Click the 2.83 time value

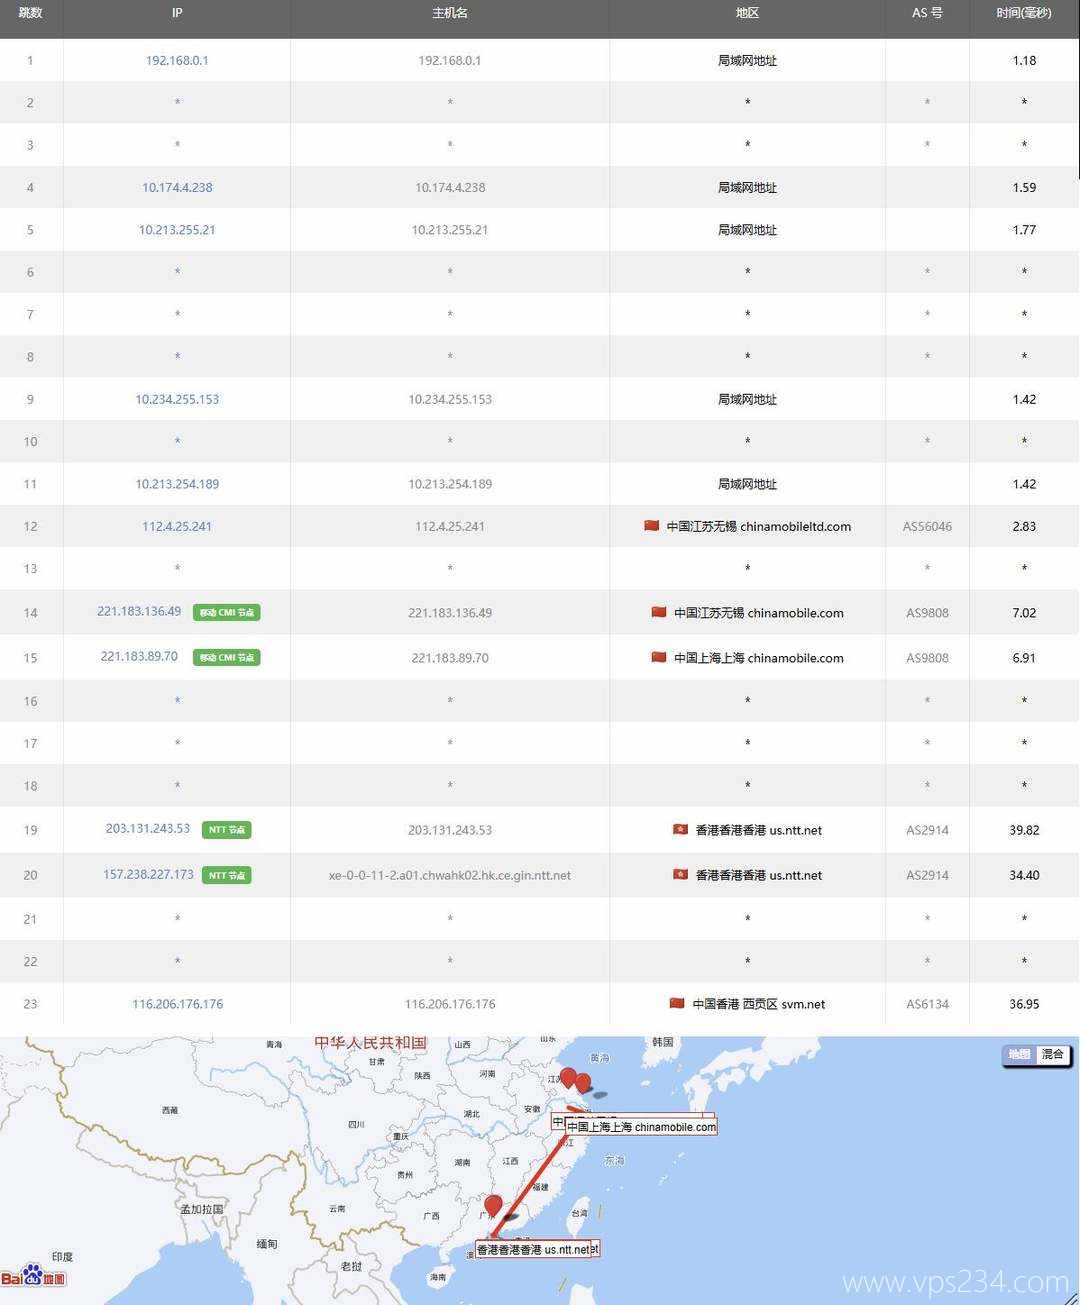(1024, 526)
